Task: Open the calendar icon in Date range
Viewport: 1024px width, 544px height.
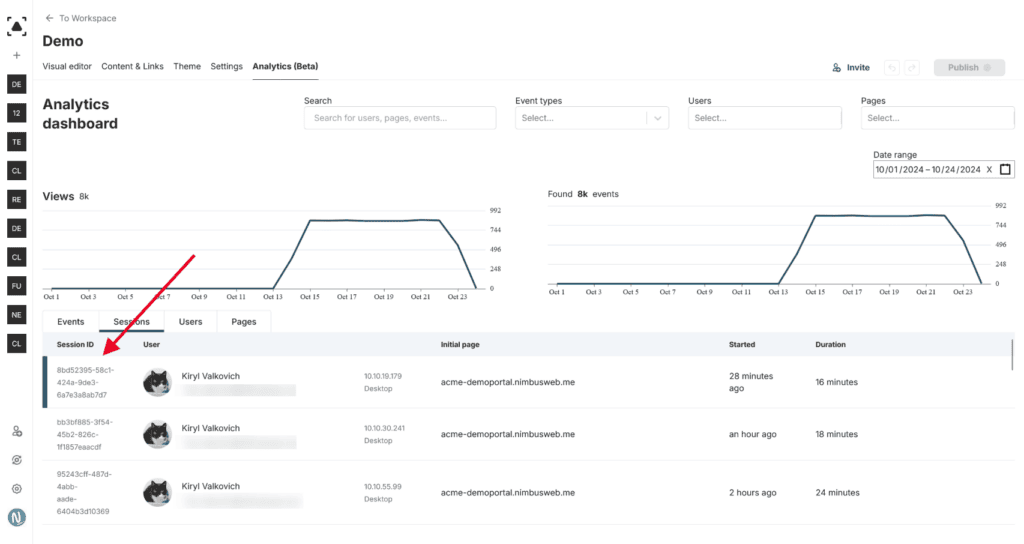Action: pyautogui.click(x=1005, y=169)
